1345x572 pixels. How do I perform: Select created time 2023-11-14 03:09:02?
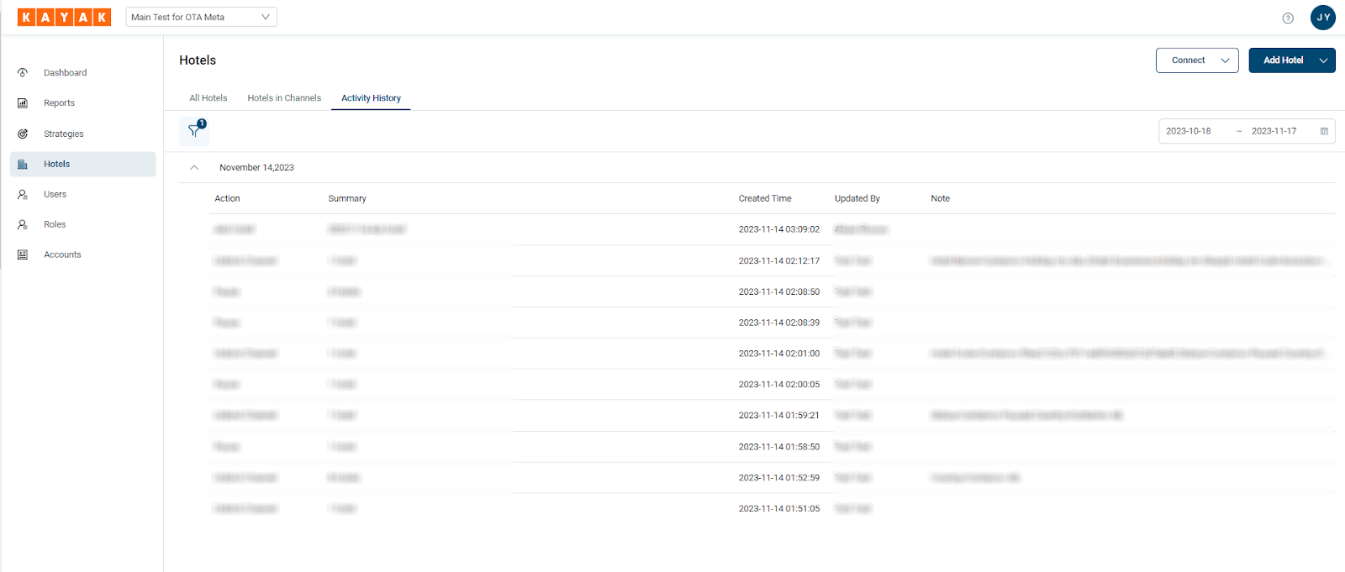[x=779, y=229]
